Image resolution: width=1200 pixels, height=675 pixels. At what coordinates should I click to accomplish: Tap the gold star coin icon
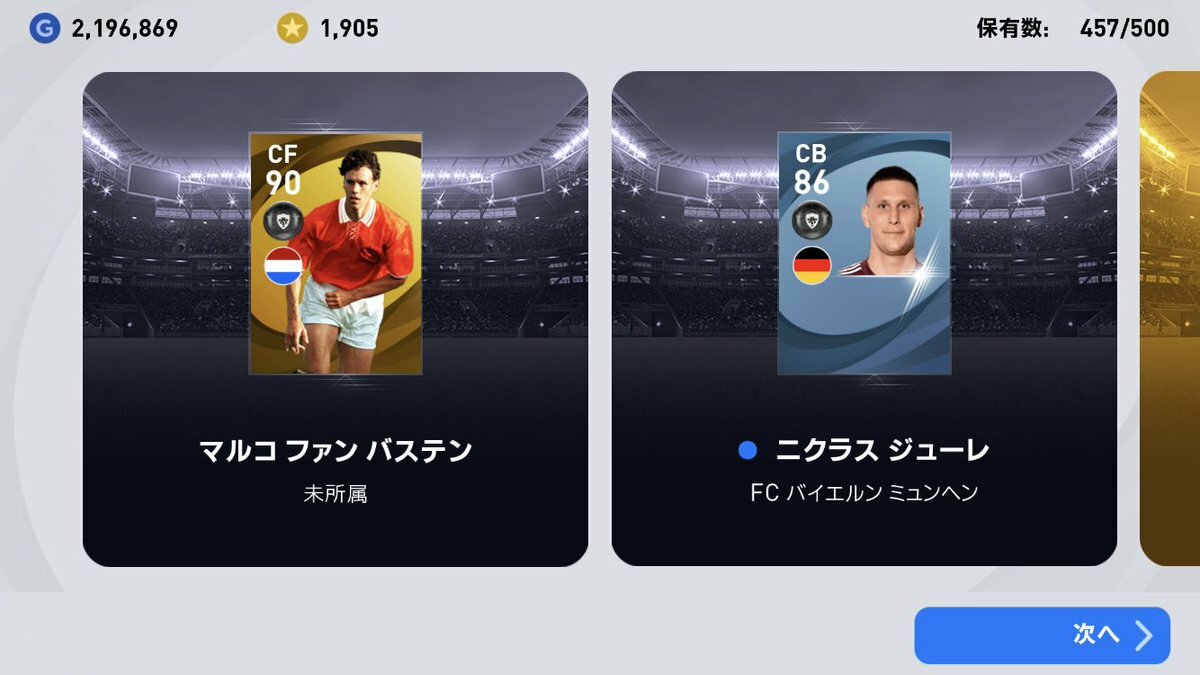click(292, 29)
